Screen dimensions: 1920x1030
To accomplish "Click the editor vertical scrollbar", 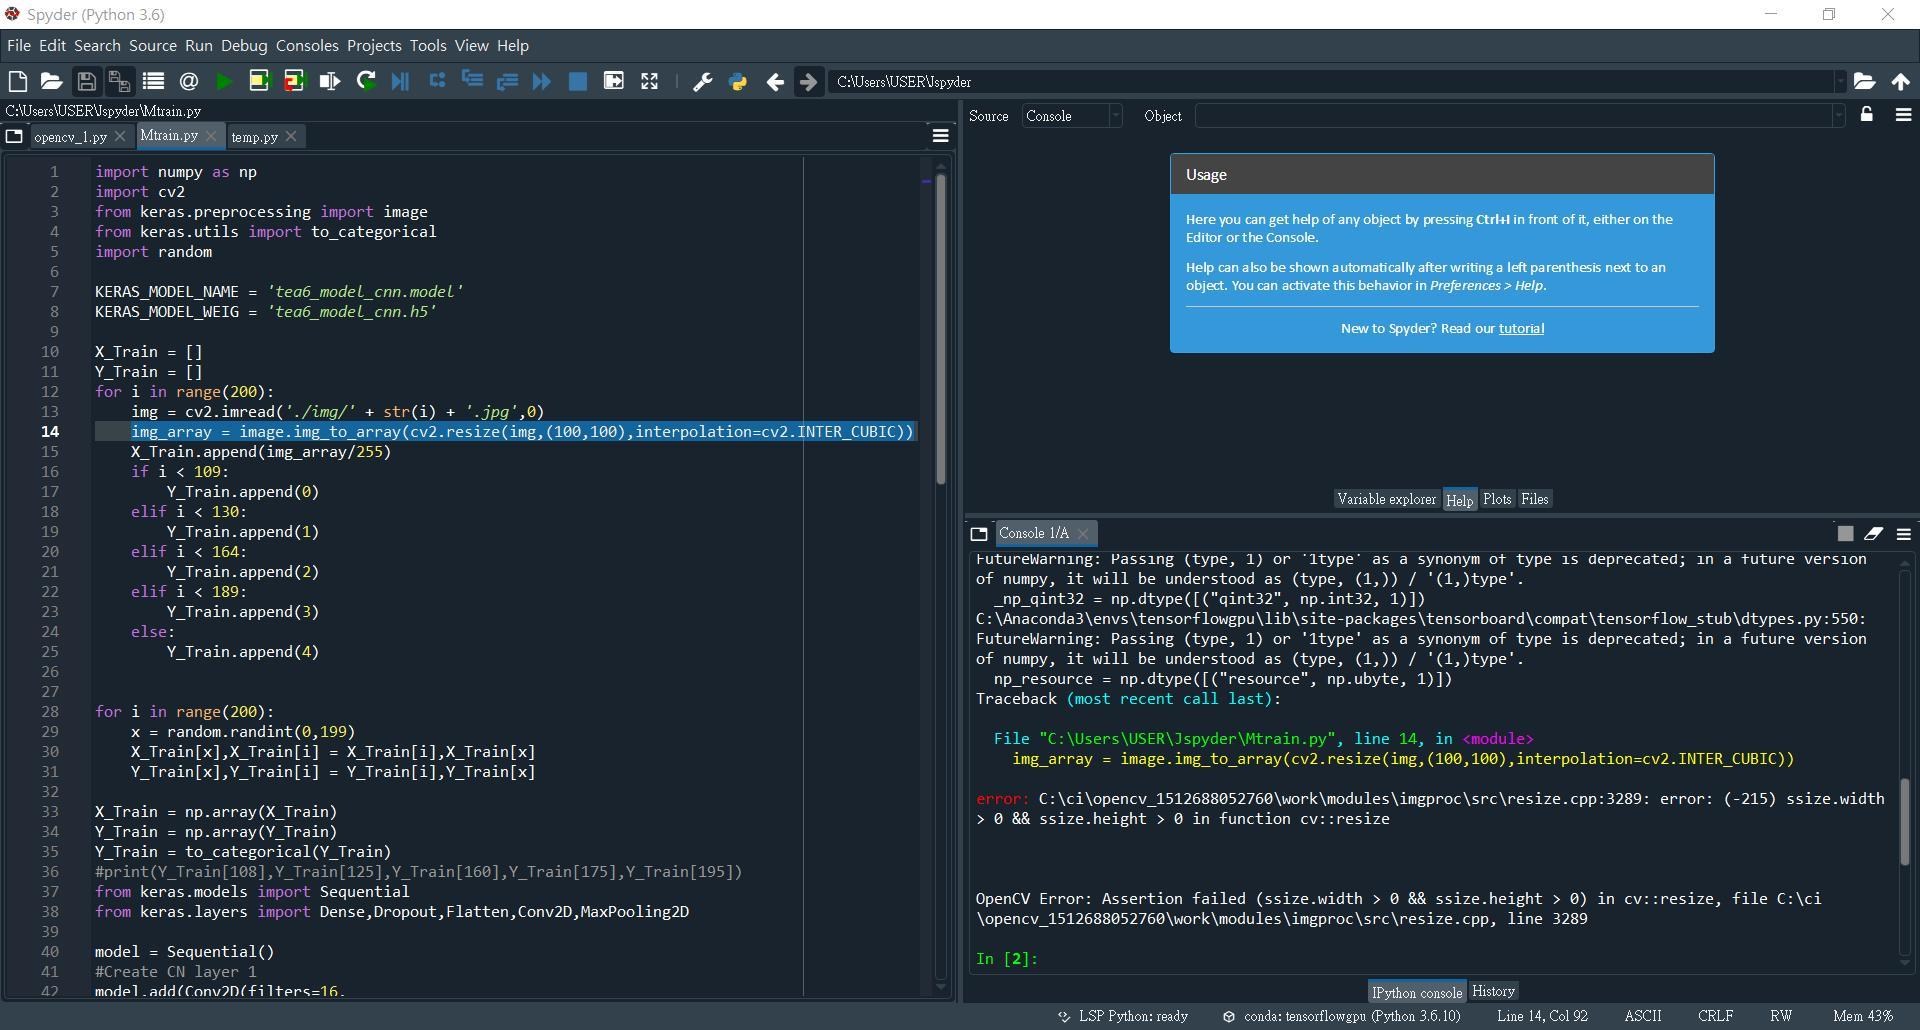I will pos(940,330).
